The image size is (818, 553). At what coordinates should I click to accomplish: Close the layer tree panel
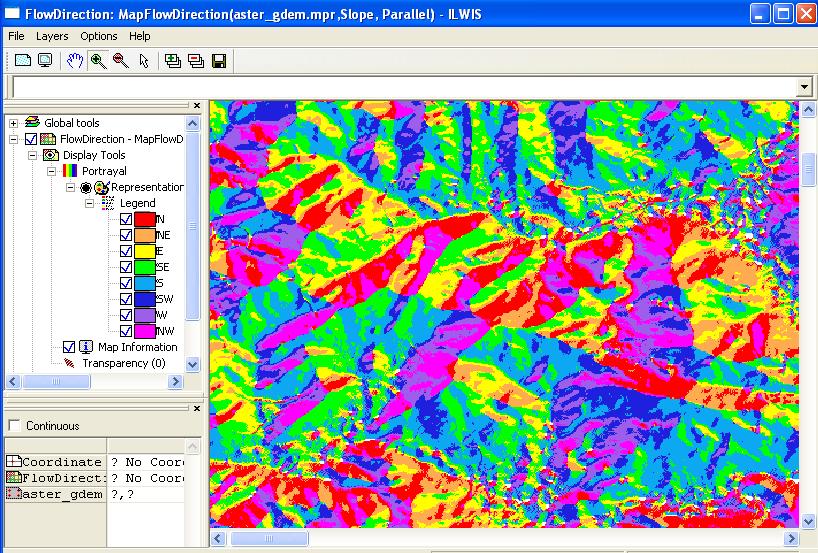(197, 105)
